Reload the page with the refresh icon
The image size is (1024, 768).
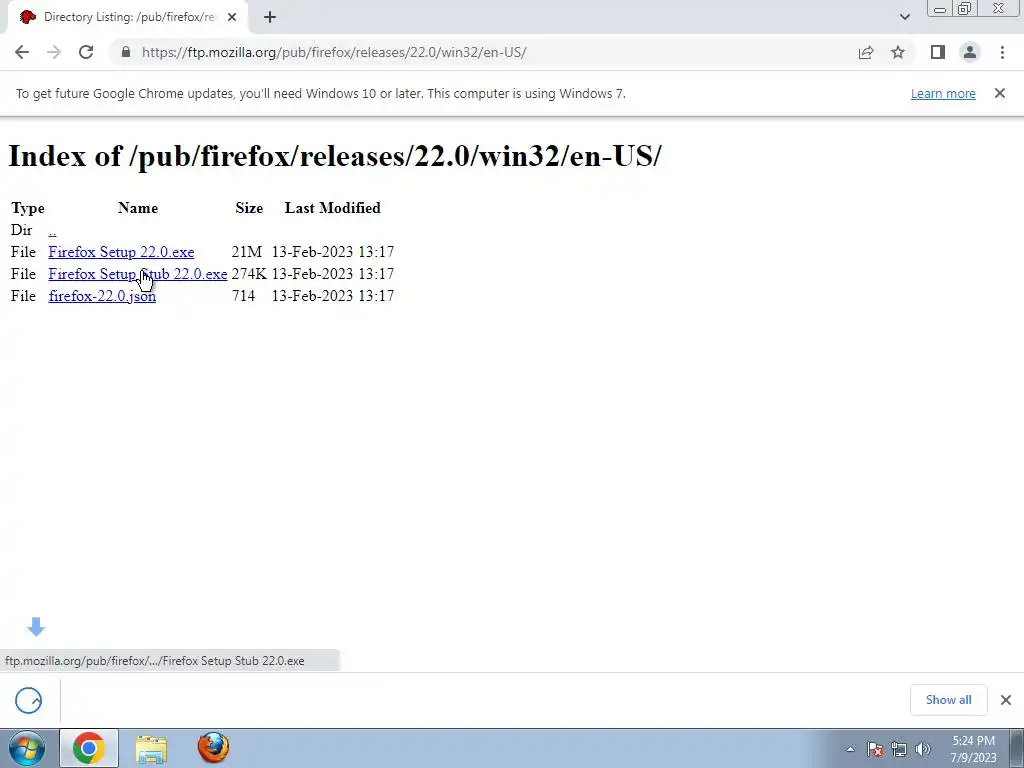click(x=86, y=52)
